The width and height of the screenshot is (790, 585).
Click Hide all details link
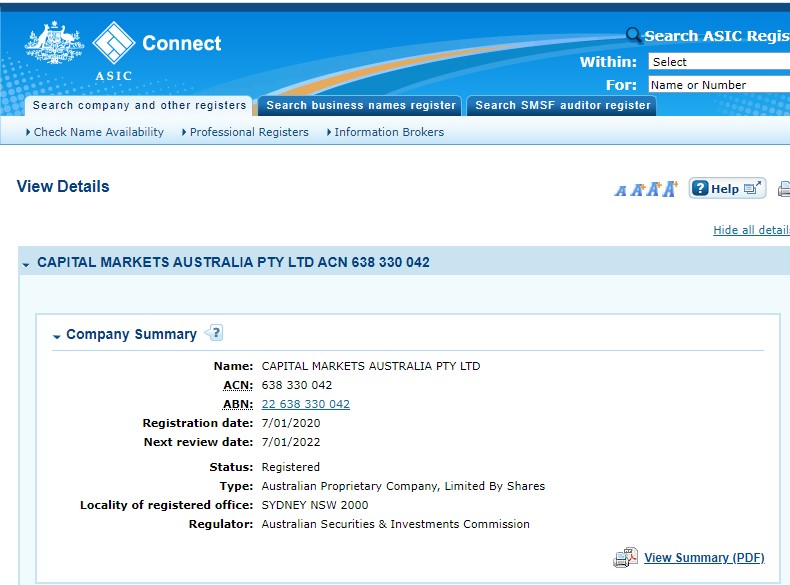coord(751,230)
